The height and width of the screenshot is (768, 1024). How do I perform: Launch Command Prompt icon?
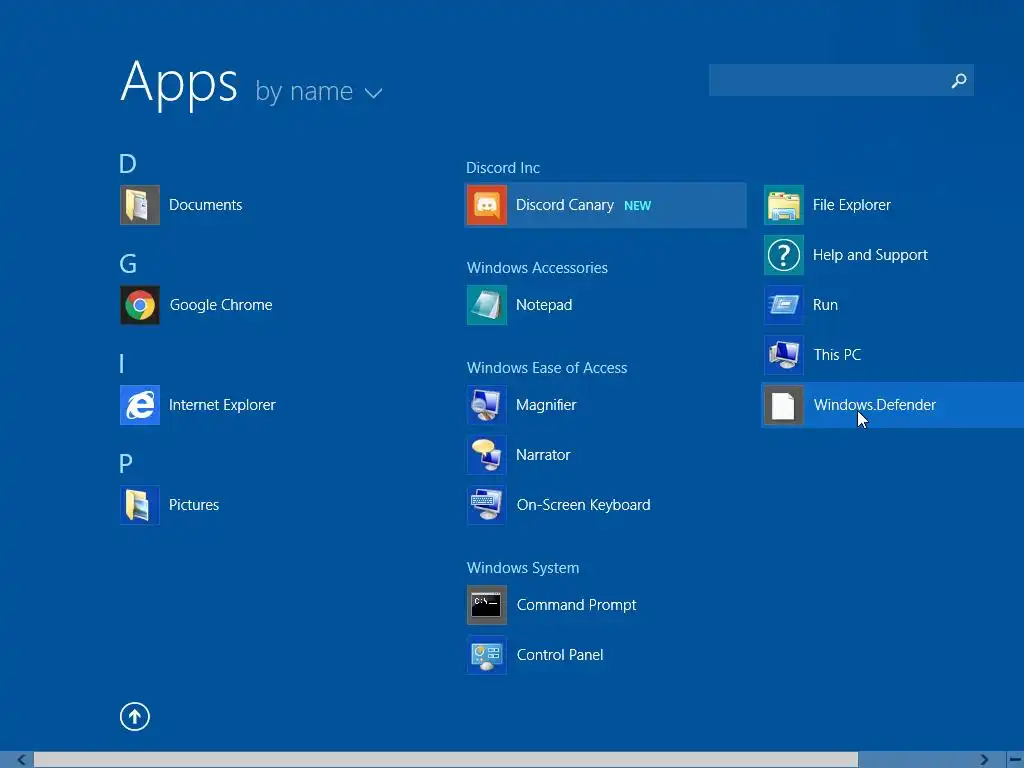point(487,605)
